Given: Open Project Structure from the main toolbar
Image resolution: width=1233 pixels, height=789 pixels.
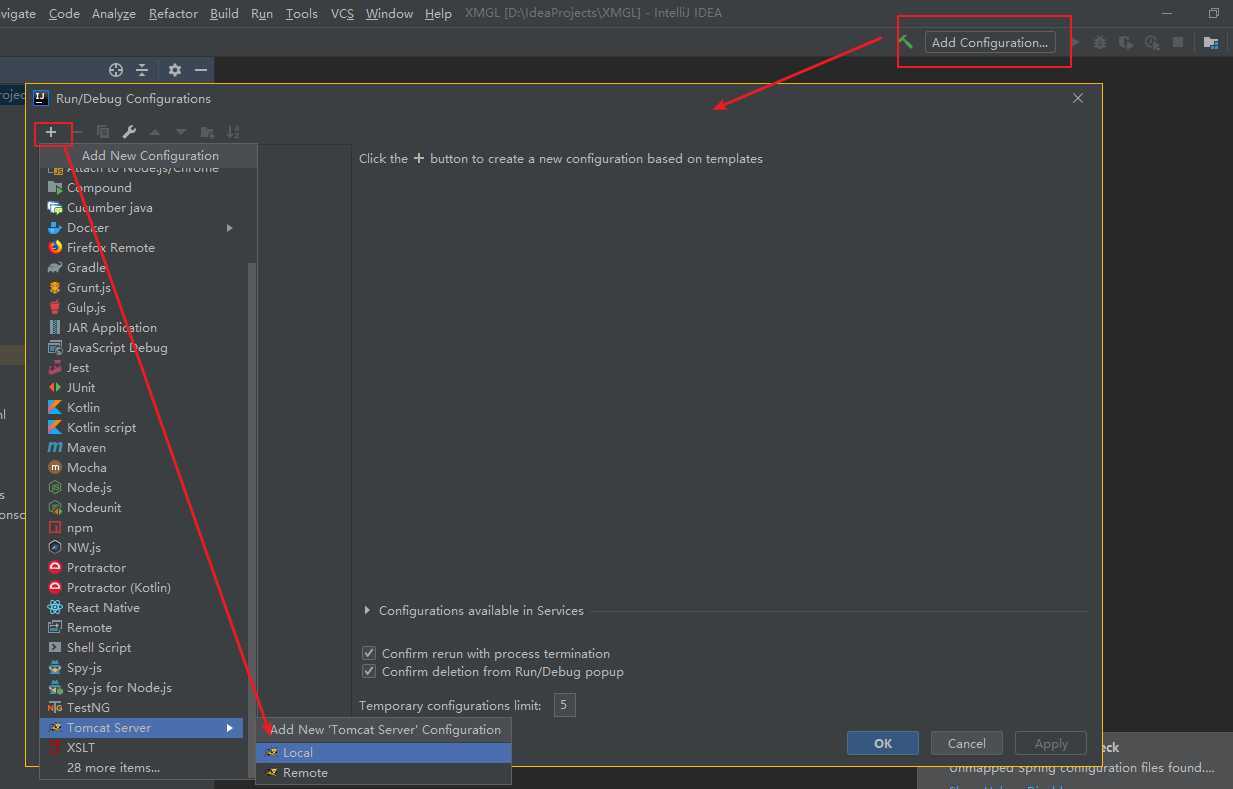Looking at the screenshot, I should click(1210, 43).
